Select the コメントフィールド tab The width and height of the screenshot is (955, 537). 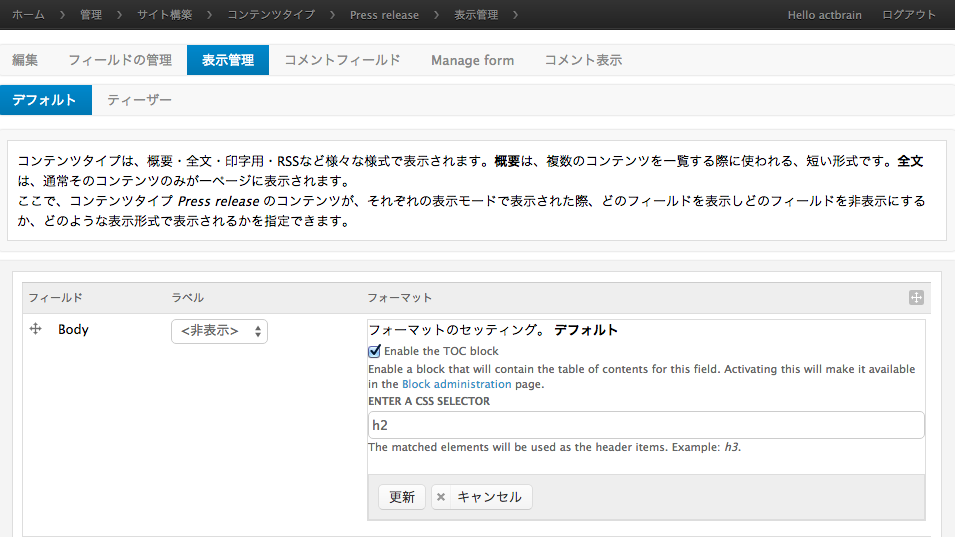342,60
